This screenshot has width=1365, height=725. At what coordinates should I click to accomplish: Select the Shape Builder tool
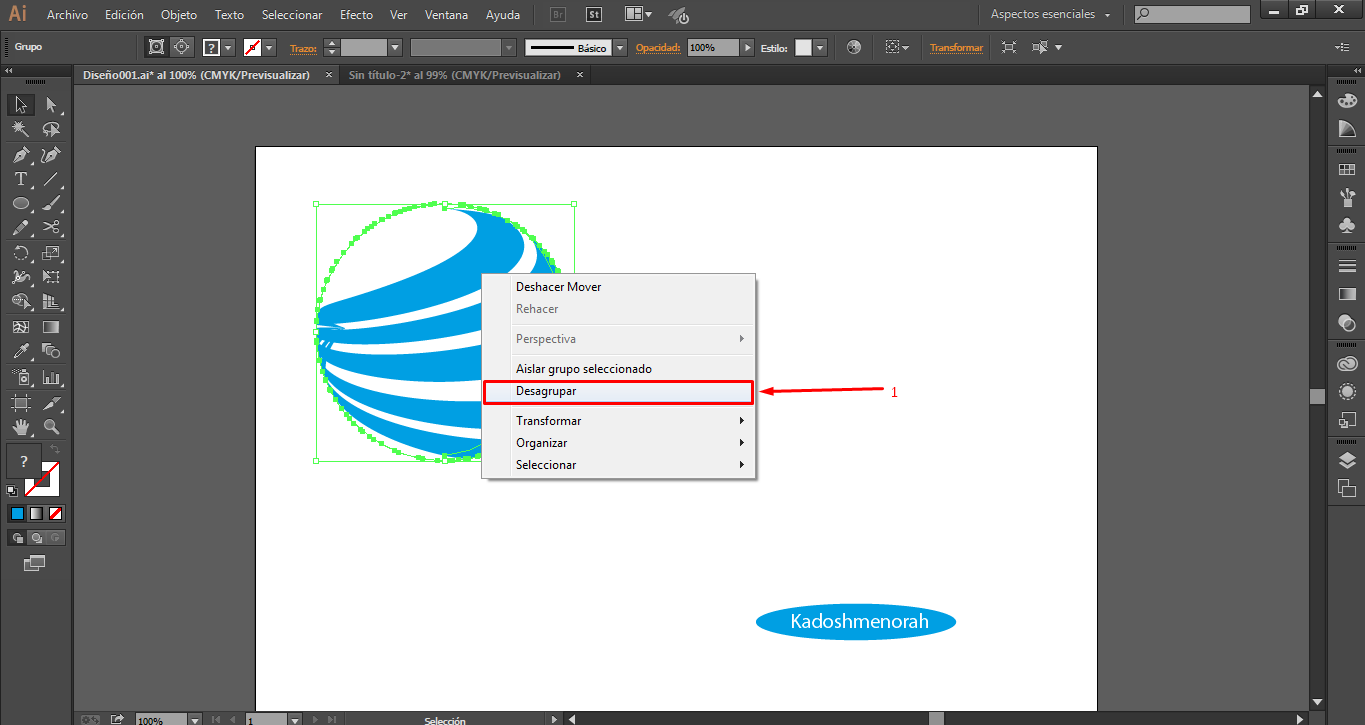coord(21,301)
